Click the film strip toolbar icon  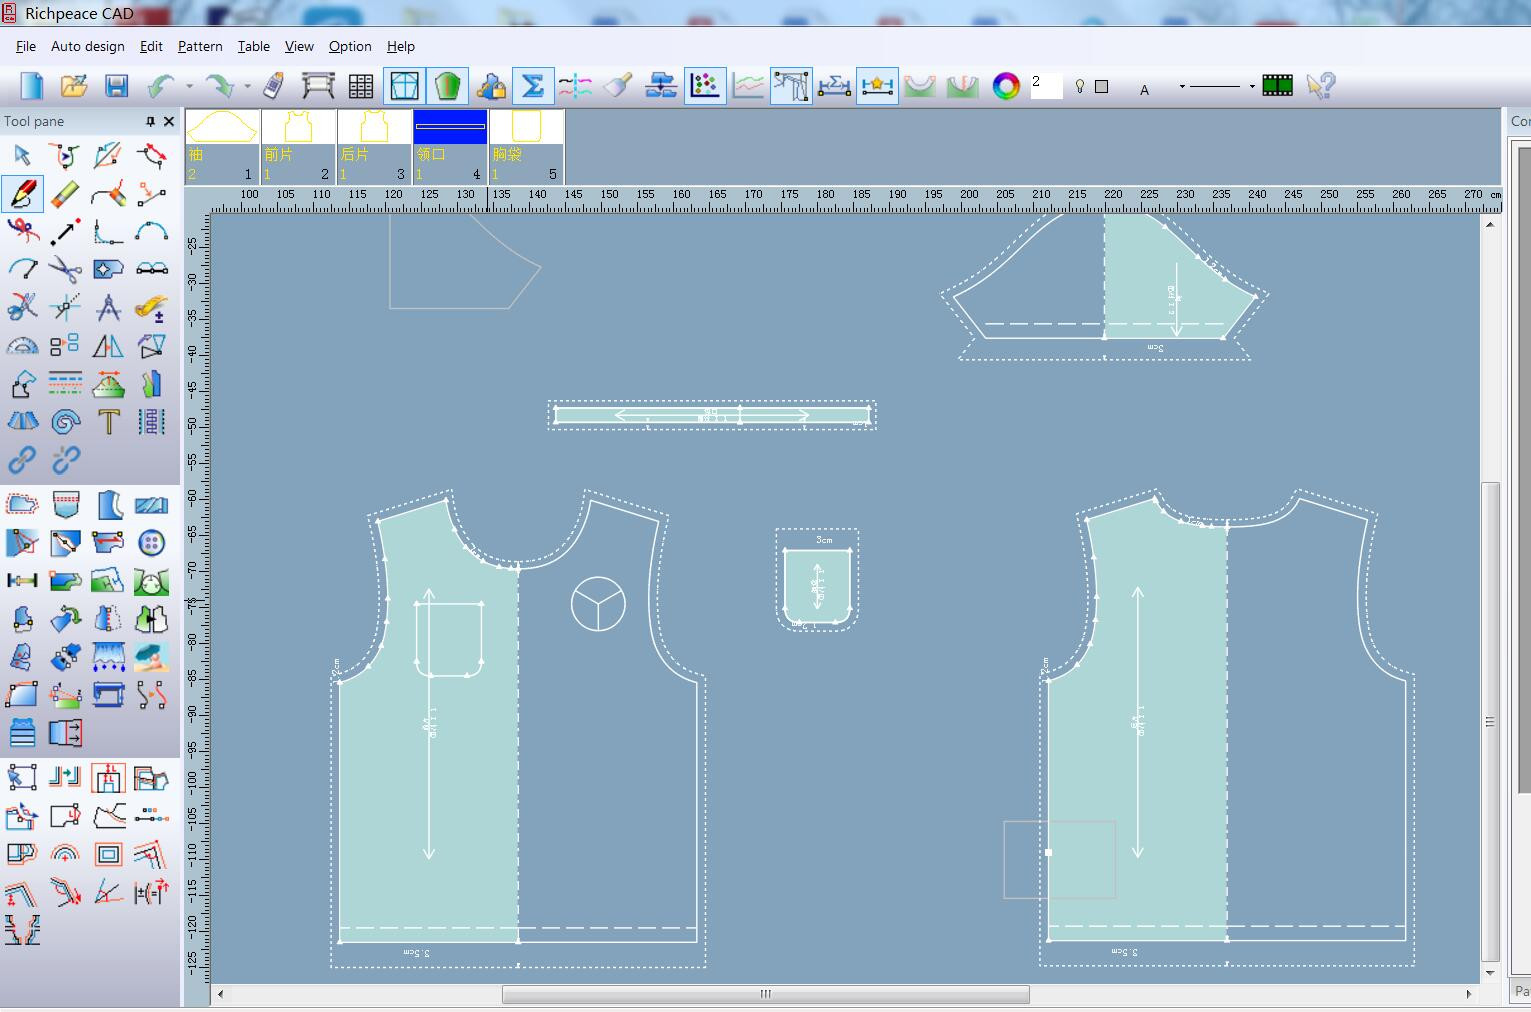click(1276, 86)
